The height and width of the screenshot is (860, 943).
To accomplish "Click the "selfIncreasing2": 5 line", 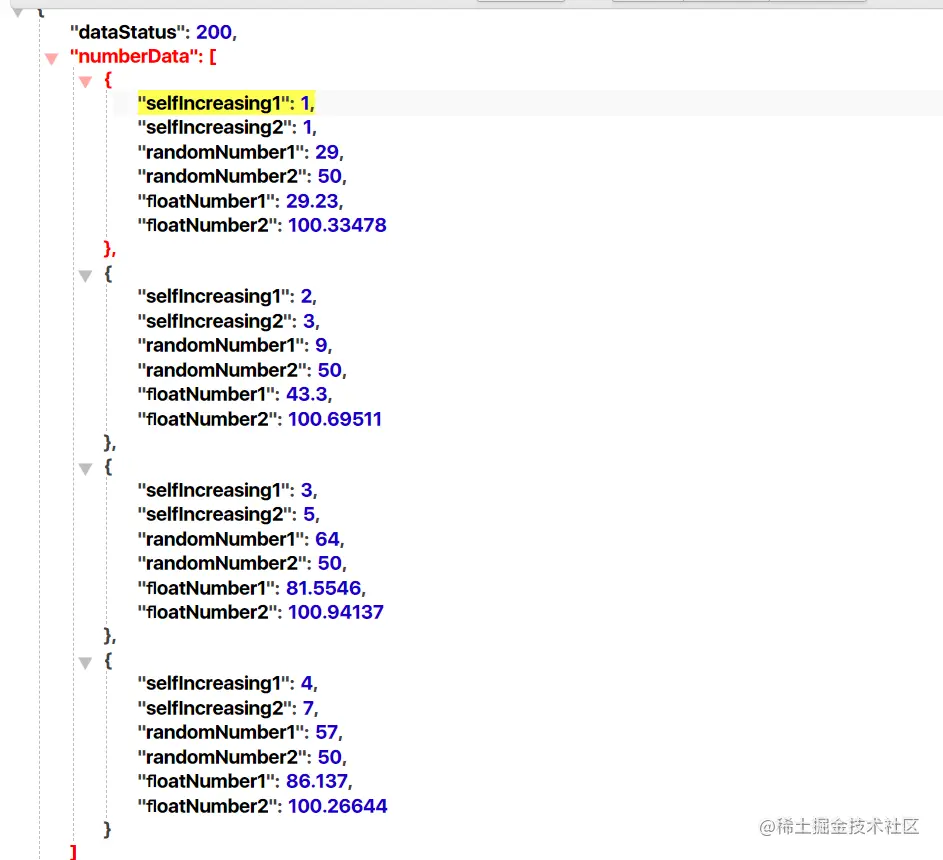I will 229,514.
